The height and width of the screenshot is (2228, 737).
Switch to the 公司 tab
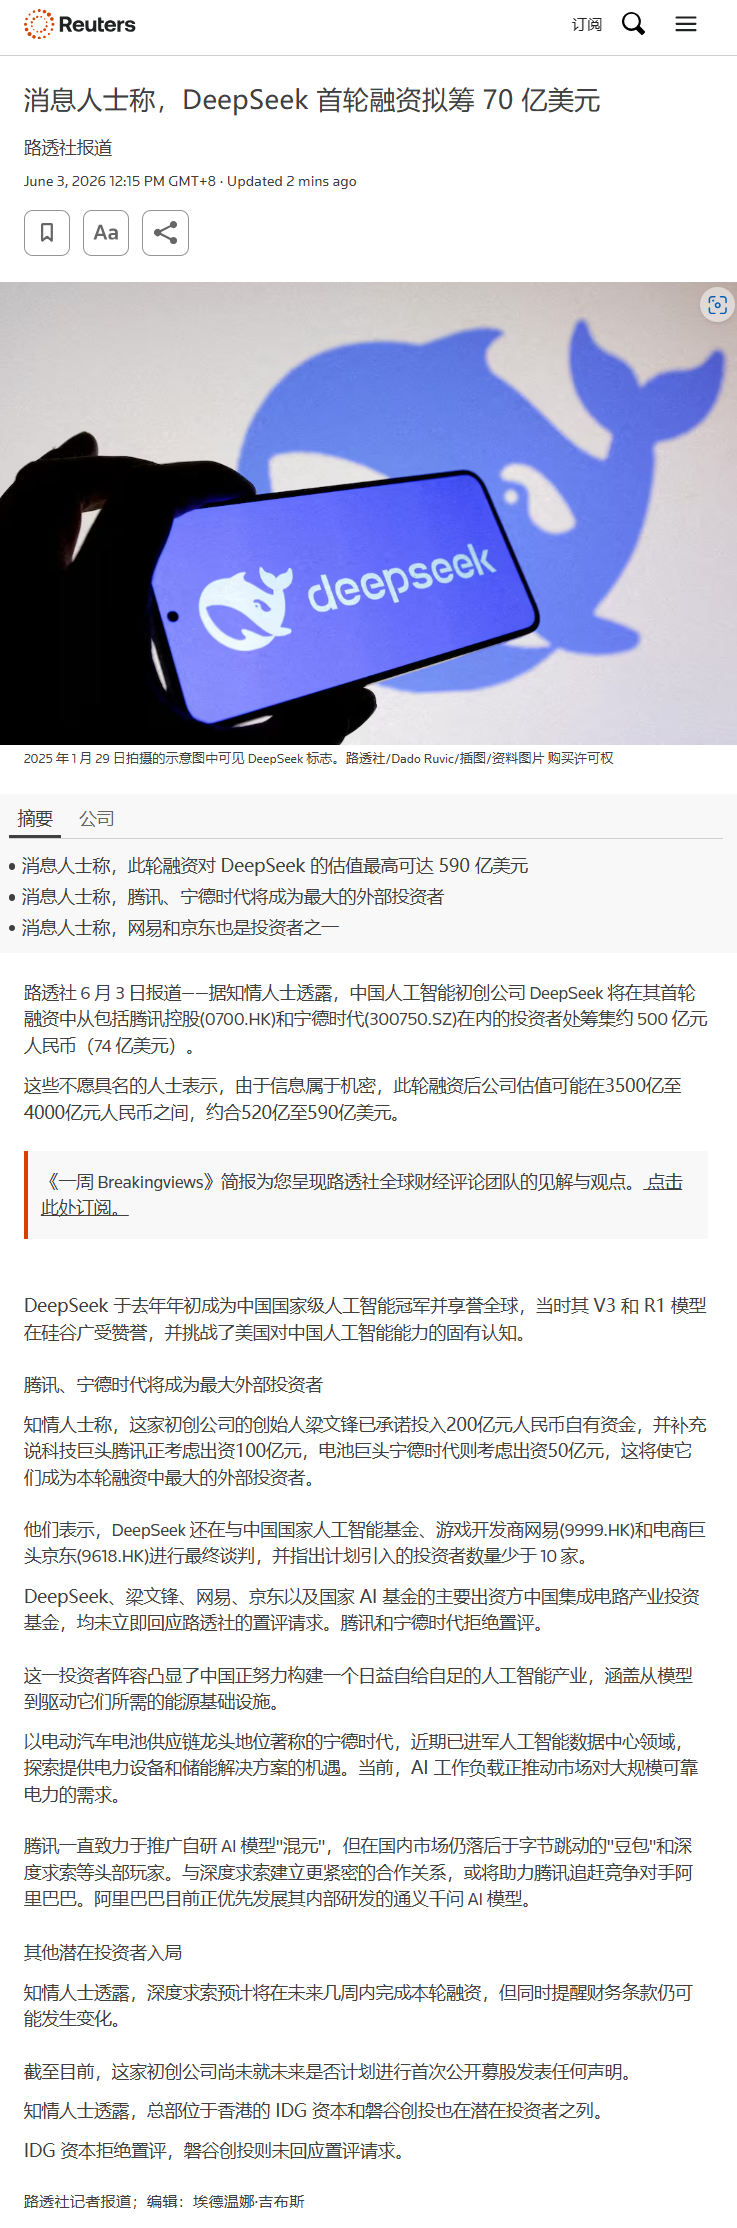click(x=97, y=819)
